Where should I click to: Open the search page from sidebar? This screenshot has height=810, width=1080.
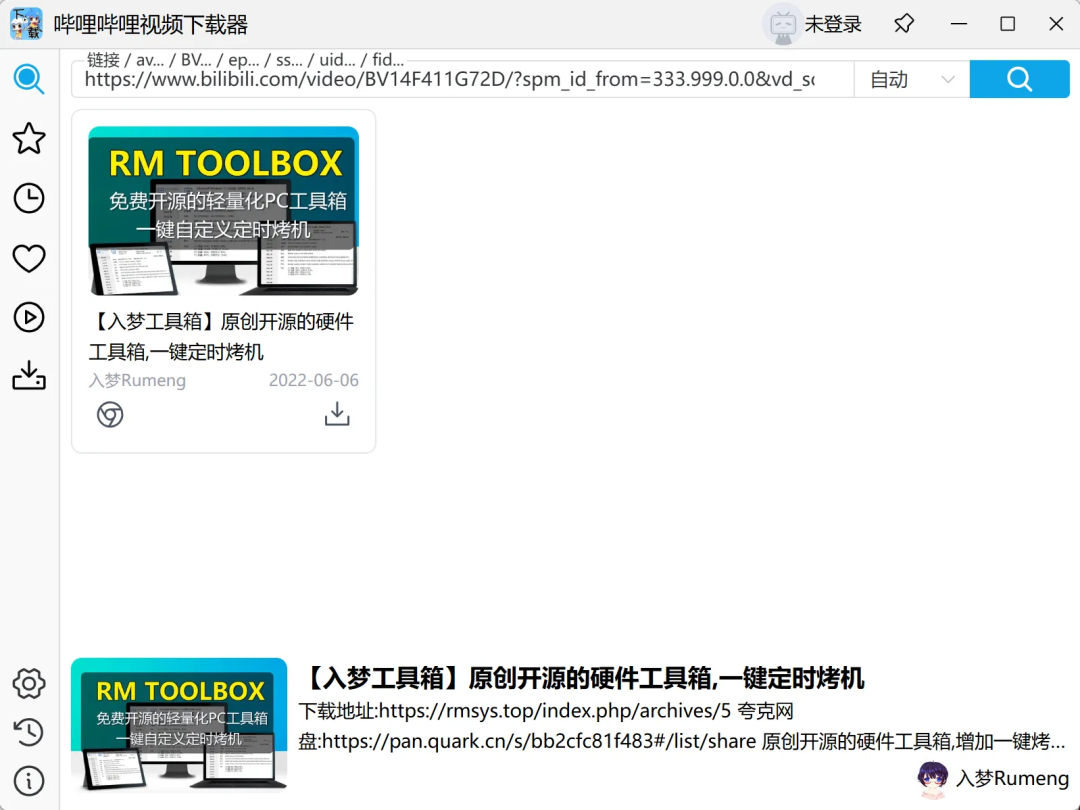tap(29, 79)
